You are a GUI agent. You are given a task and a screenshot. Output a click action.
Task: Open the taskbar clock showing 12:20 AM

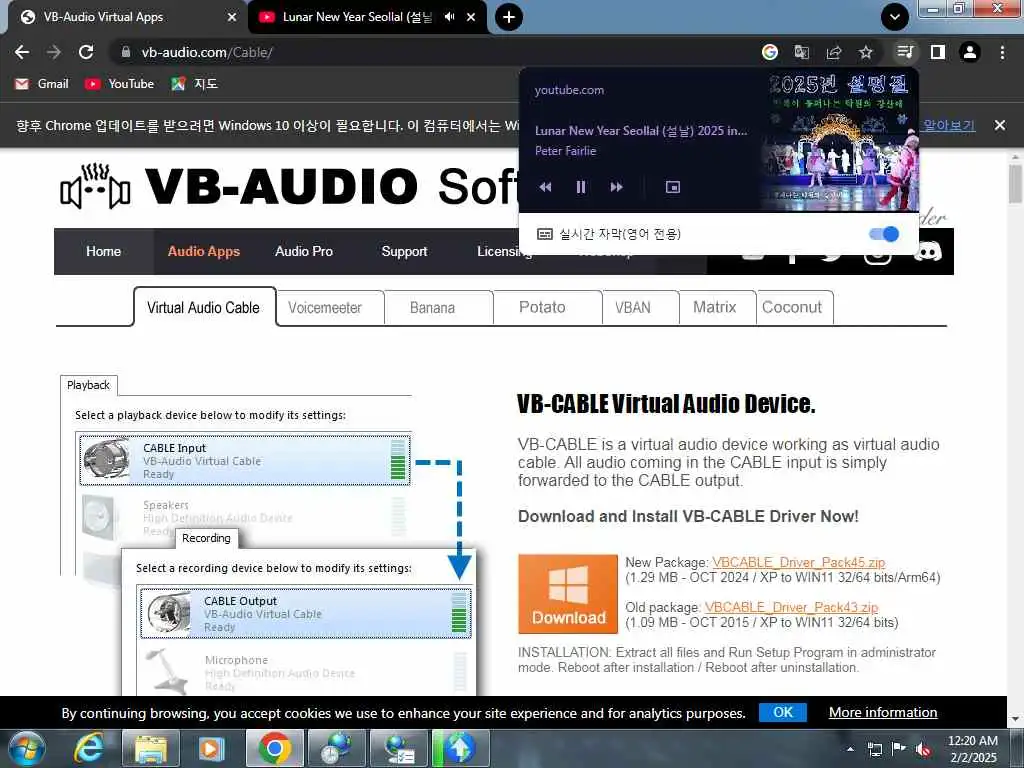(972, 749)
